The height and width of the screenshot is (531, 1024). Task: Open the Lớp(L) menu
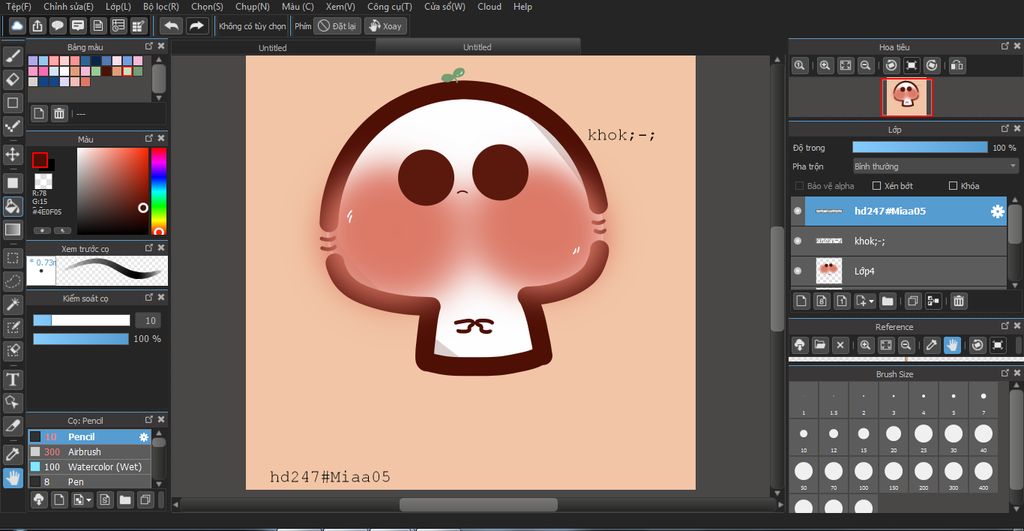(x=118, y=7)
